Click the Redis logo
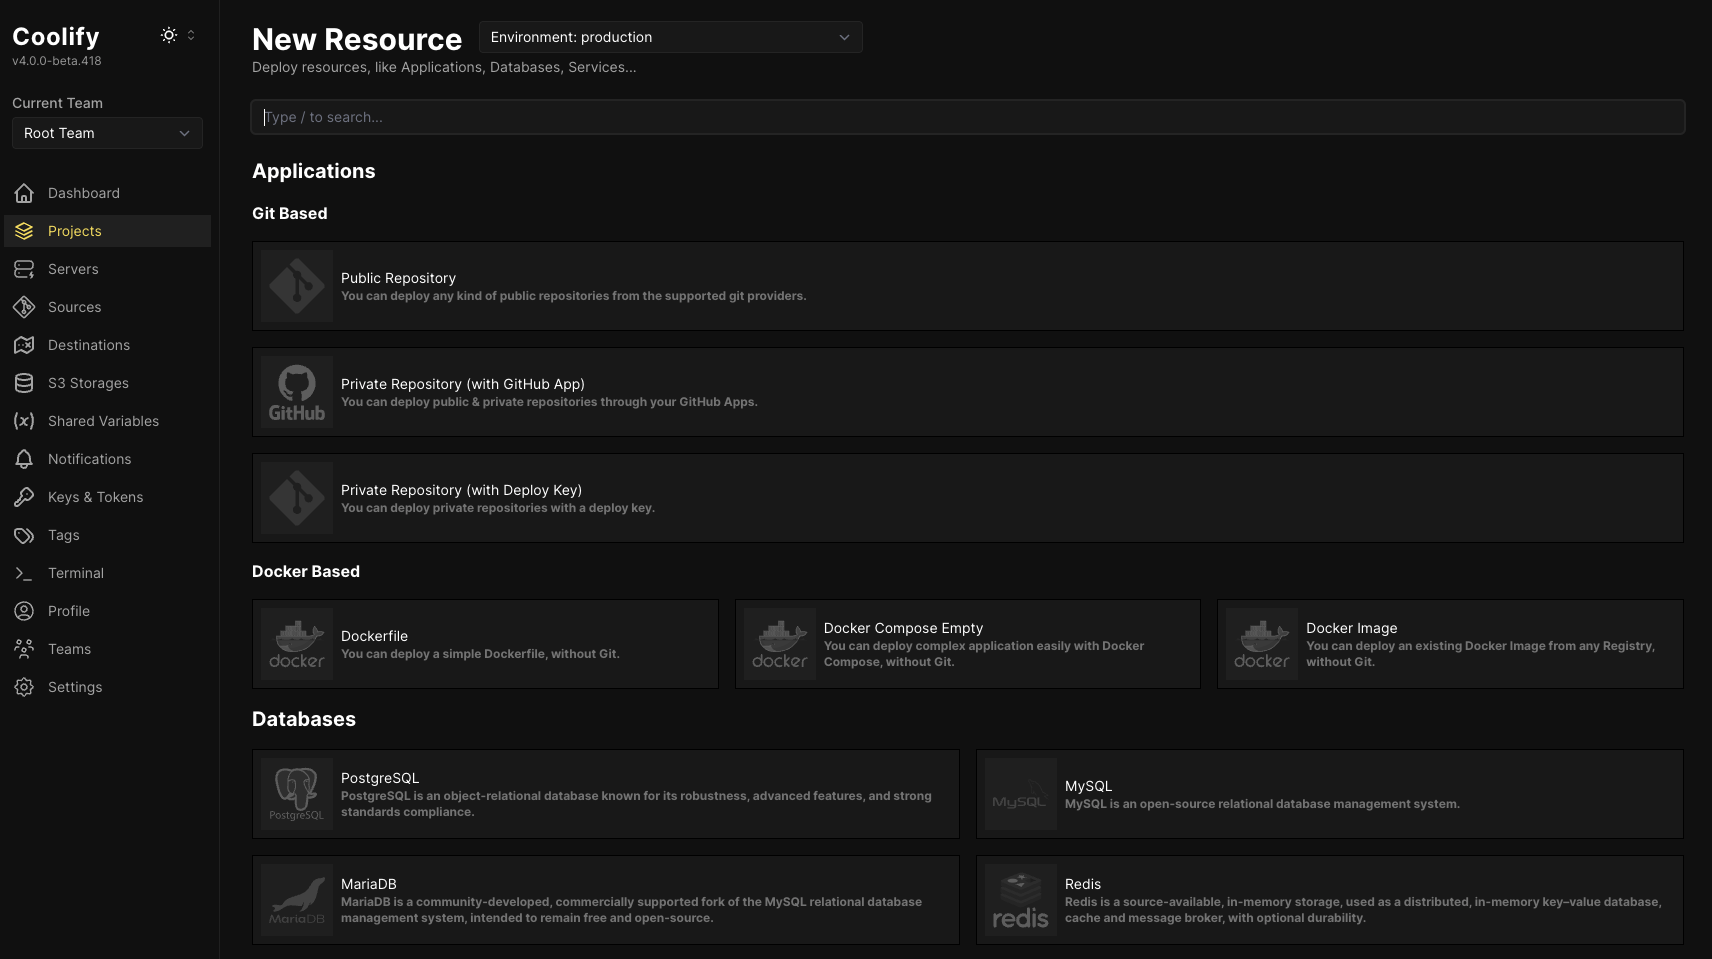 coord(1021,900)
